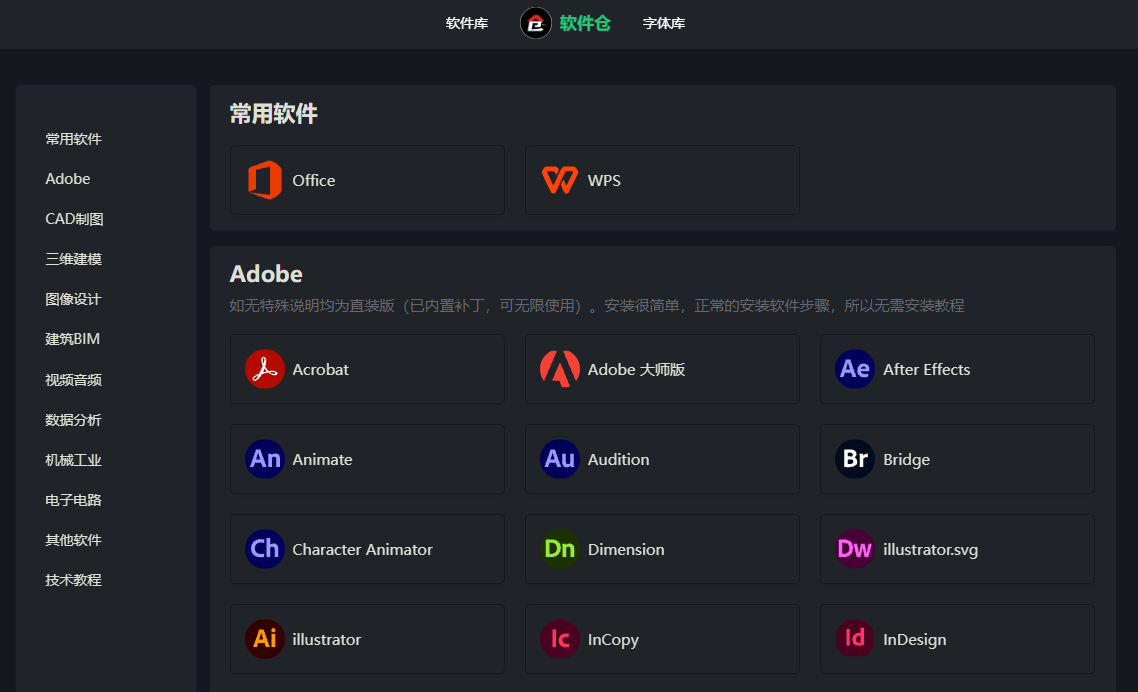Open 数据分析 sidebar category

pyautogui.click(x=73, y=420)
